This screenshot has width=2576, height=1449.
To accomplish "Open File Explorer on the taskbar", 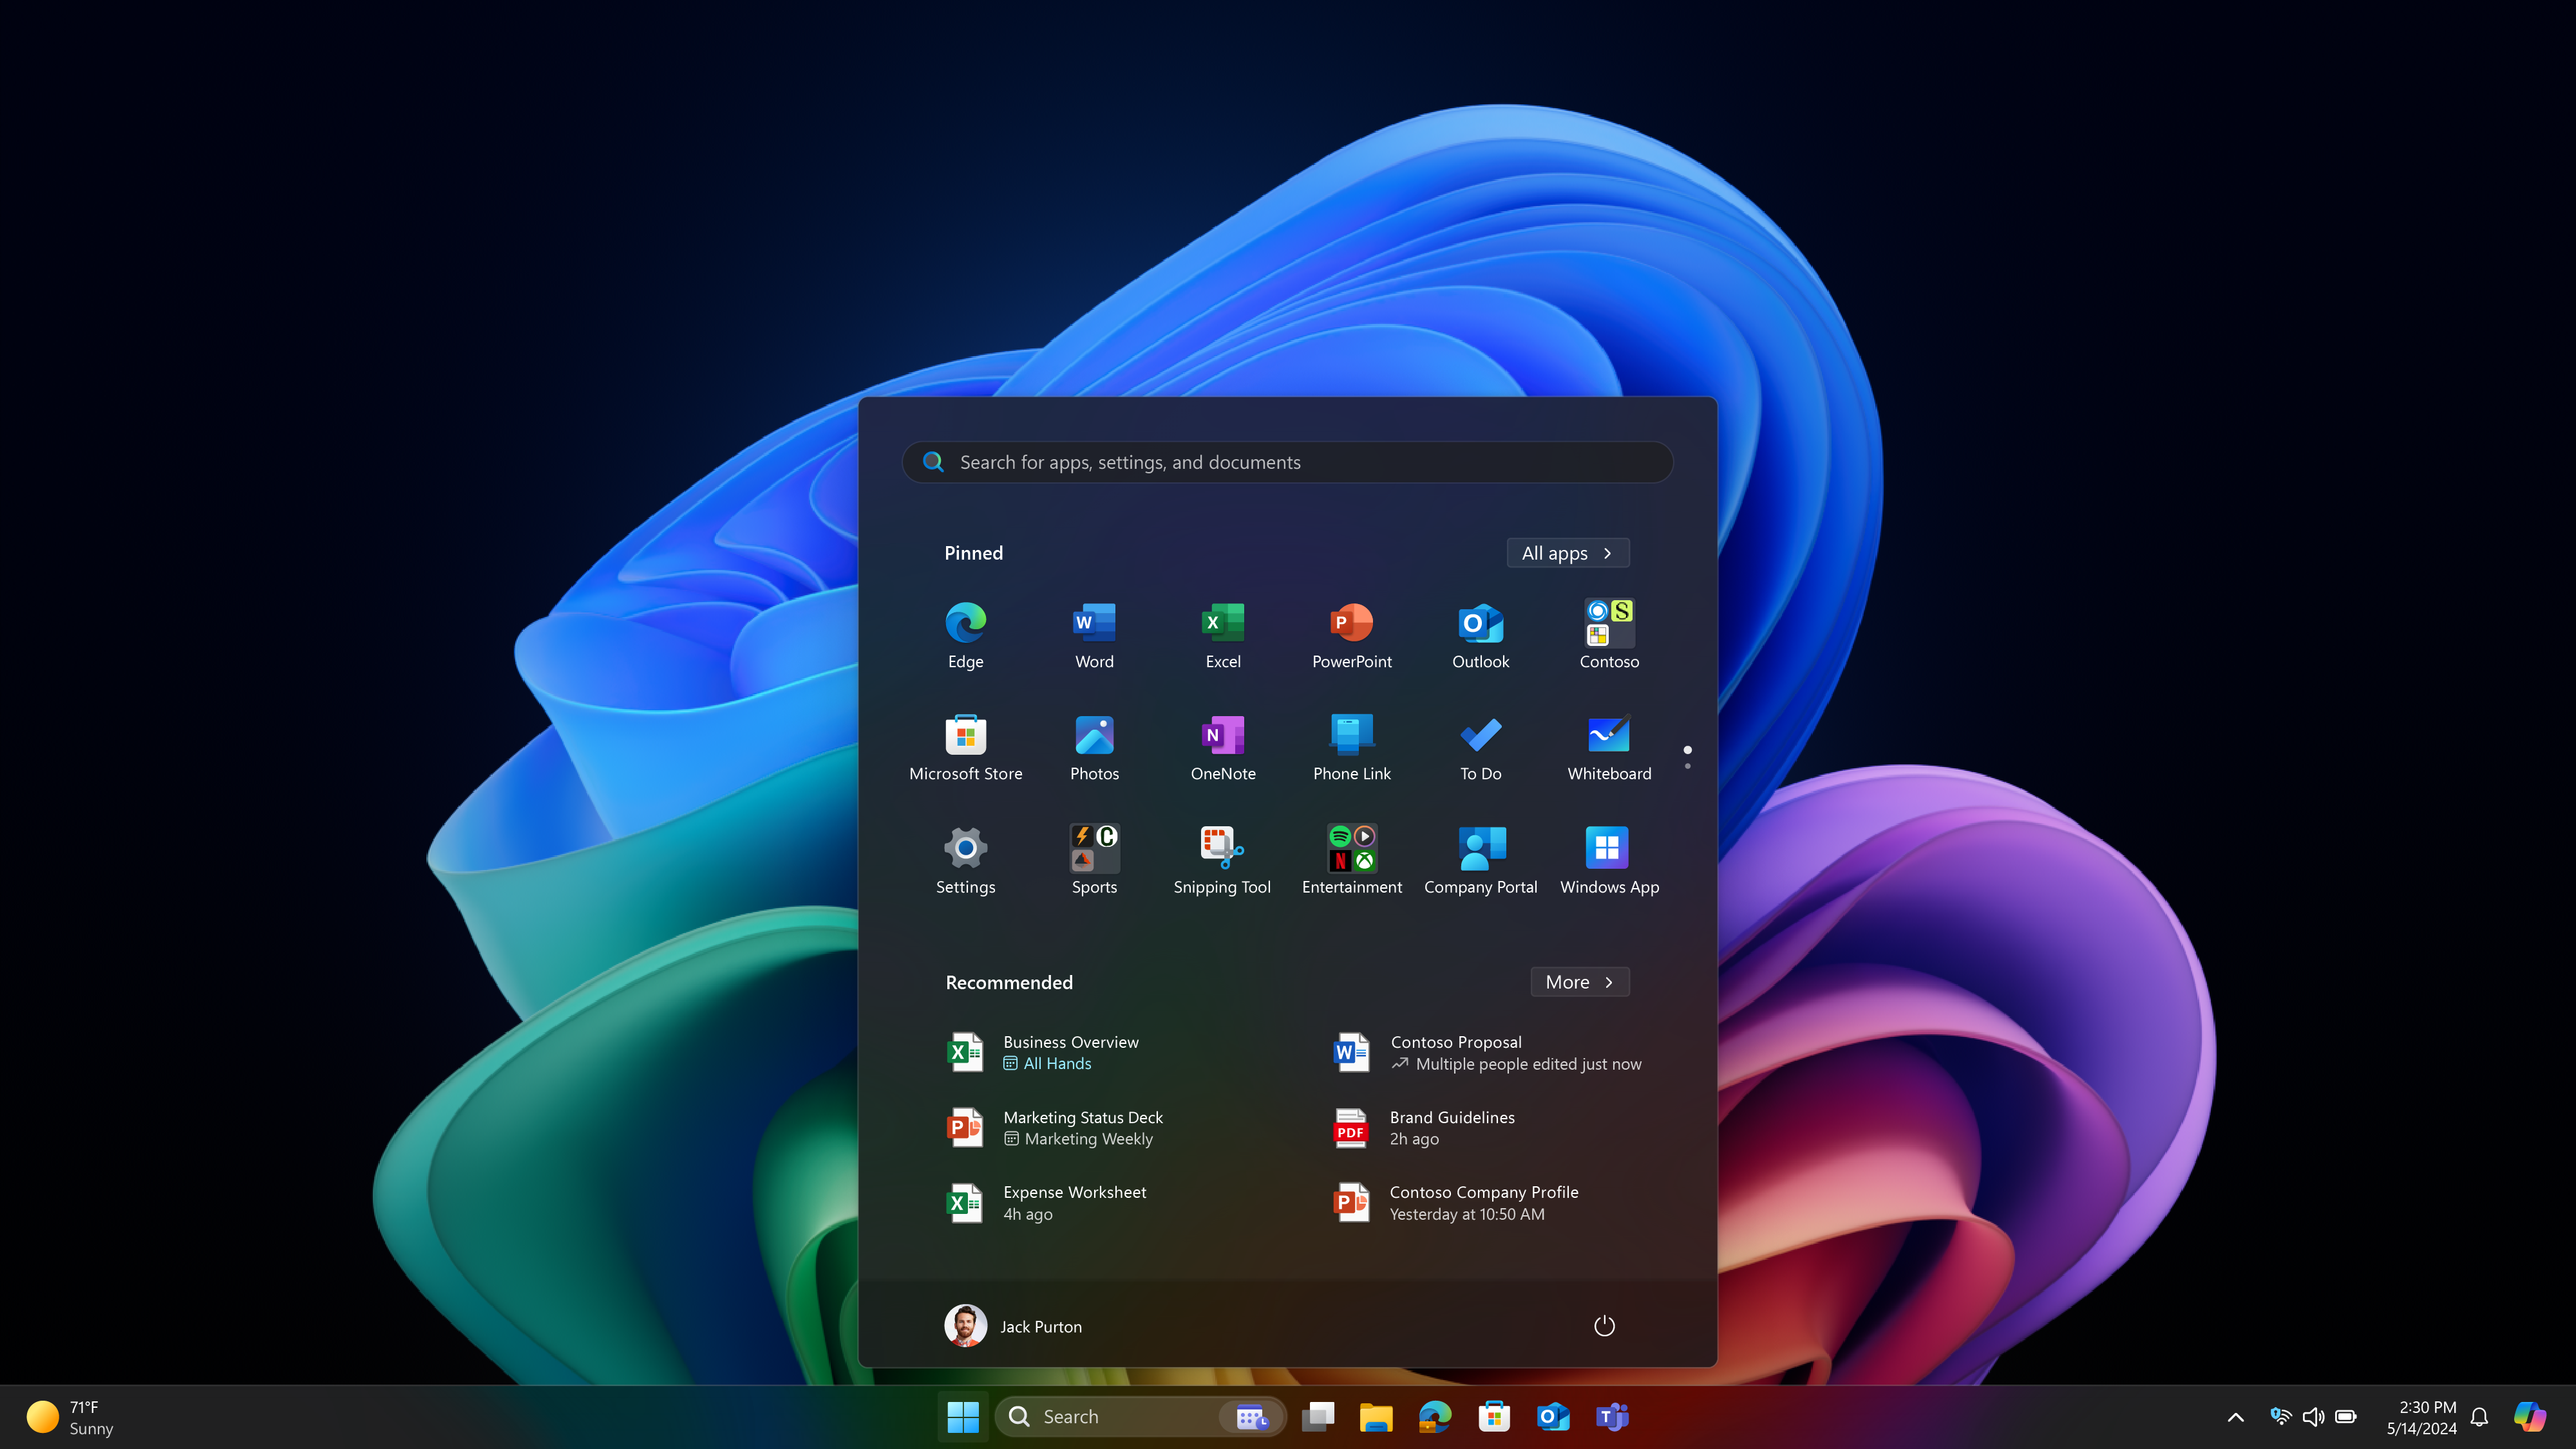I will [x=1376, y=1417].
